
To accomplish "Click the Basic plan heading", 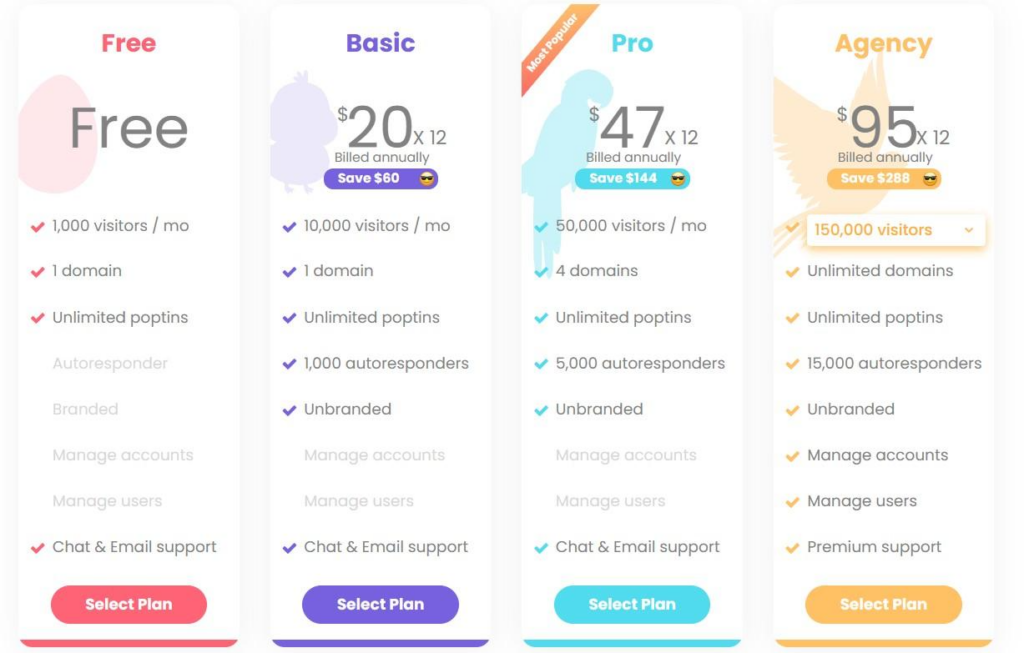I will [380, 43].
